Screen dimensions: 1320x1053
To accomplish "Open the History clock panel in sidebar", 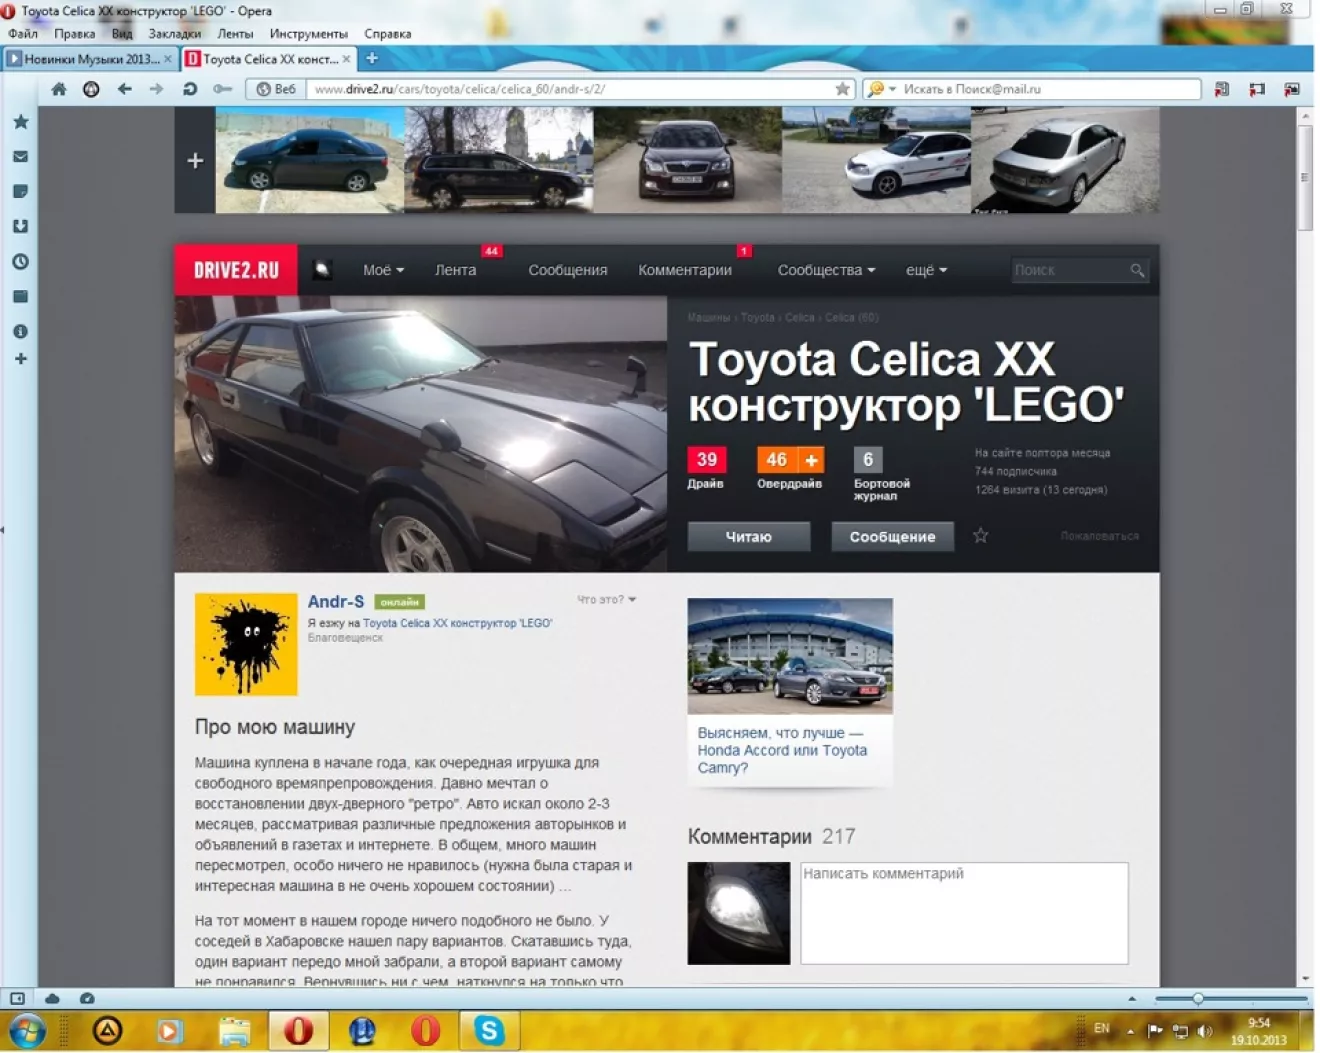I will (x=20, y=261).
